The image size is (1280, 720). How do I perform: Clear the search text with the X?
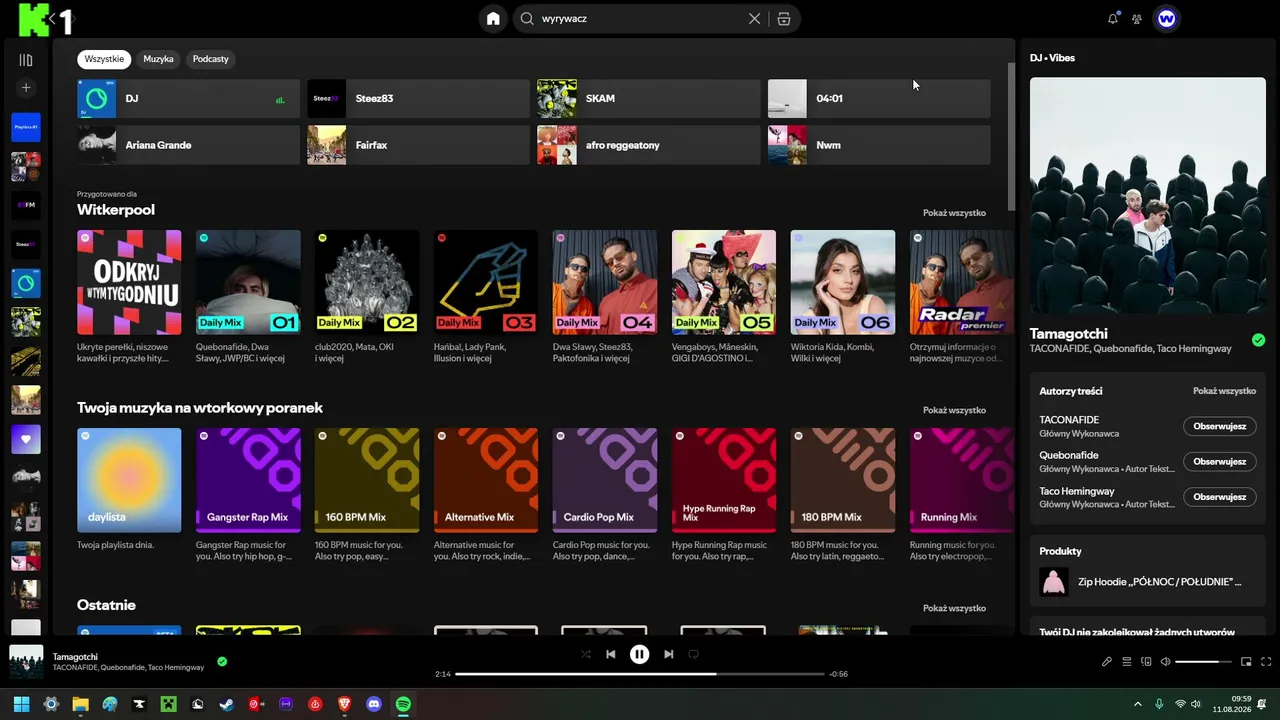click(x=755, y=19)
